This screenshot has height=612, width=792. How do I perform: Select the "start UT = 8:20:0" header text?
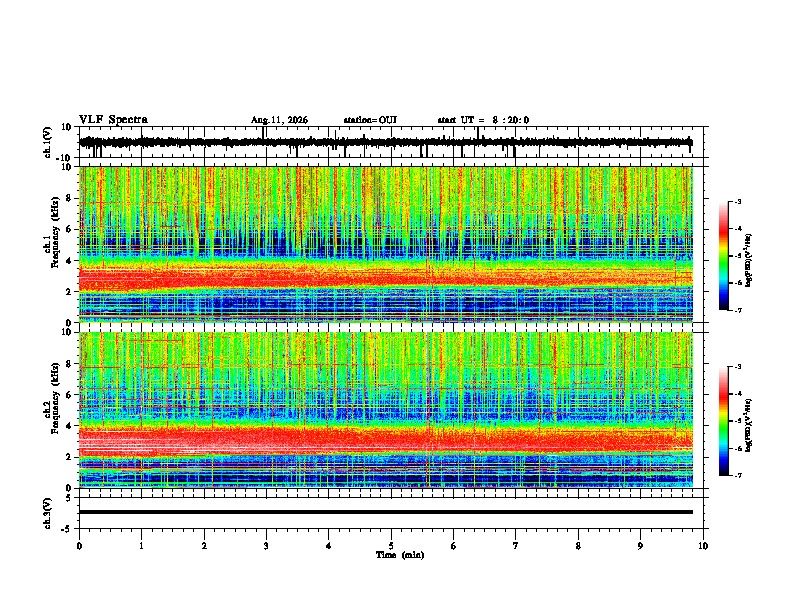pyautogui.click(x=483, y=120)
